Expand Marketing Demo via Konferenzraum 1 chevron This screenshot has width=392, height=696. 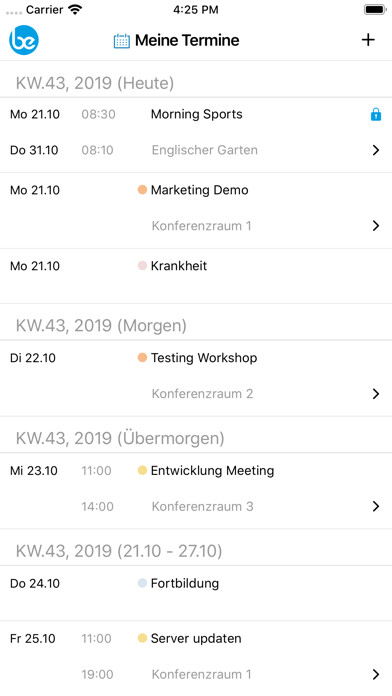coord(376,225)
